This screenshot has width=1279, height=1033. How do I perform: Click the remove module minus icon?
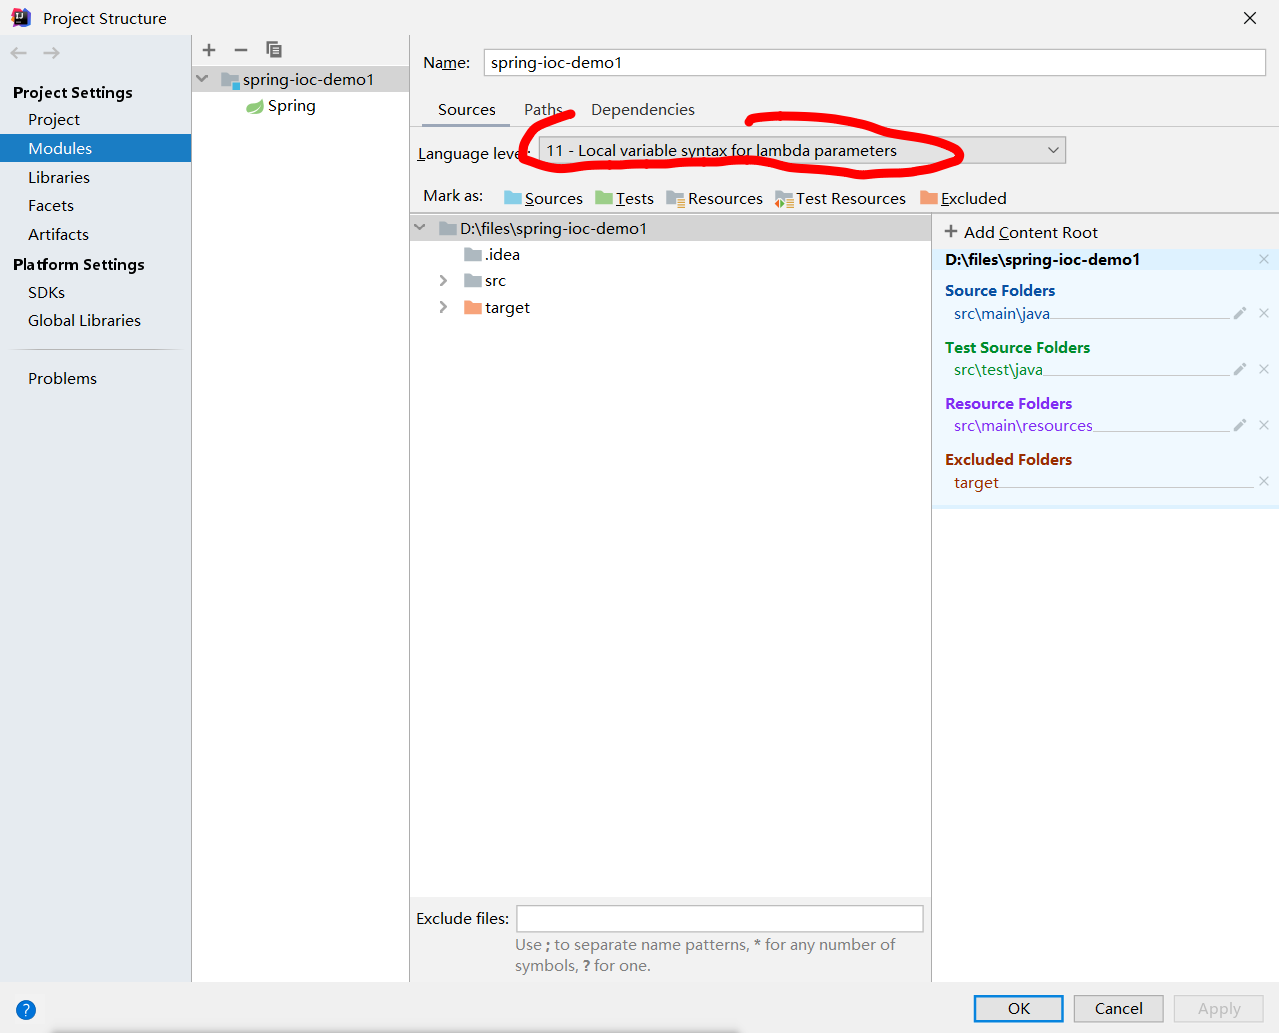pos(241,50)
